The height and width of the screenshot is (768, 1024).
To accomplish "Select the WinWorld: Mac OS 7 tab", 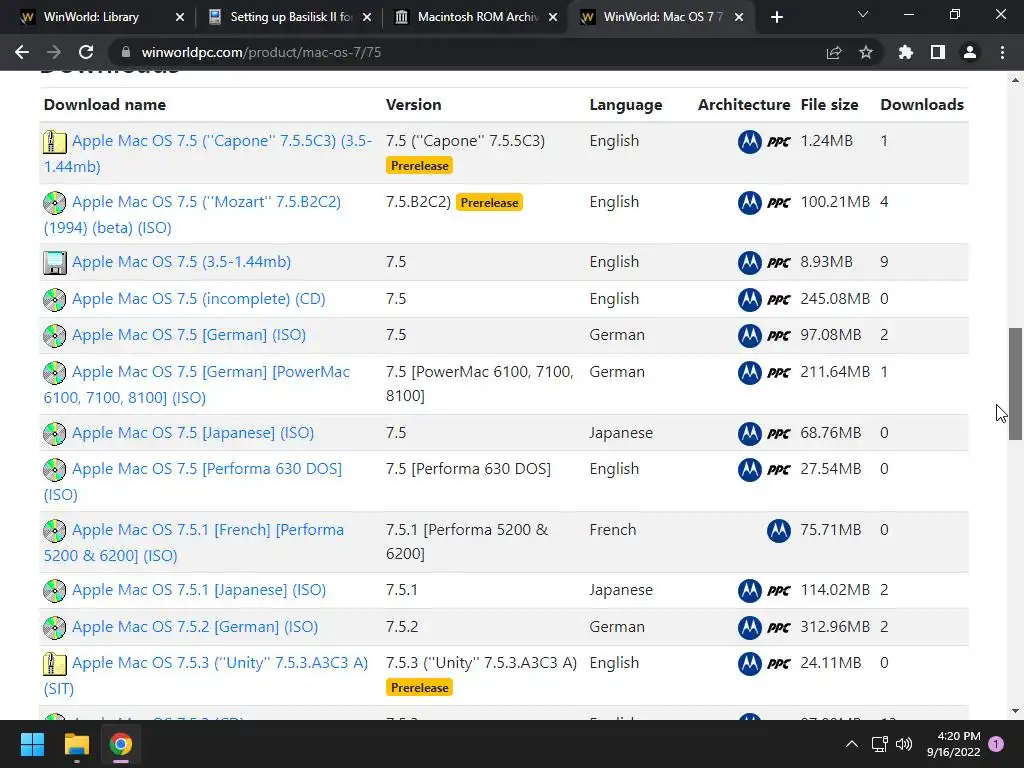I will tap(663, 17).
